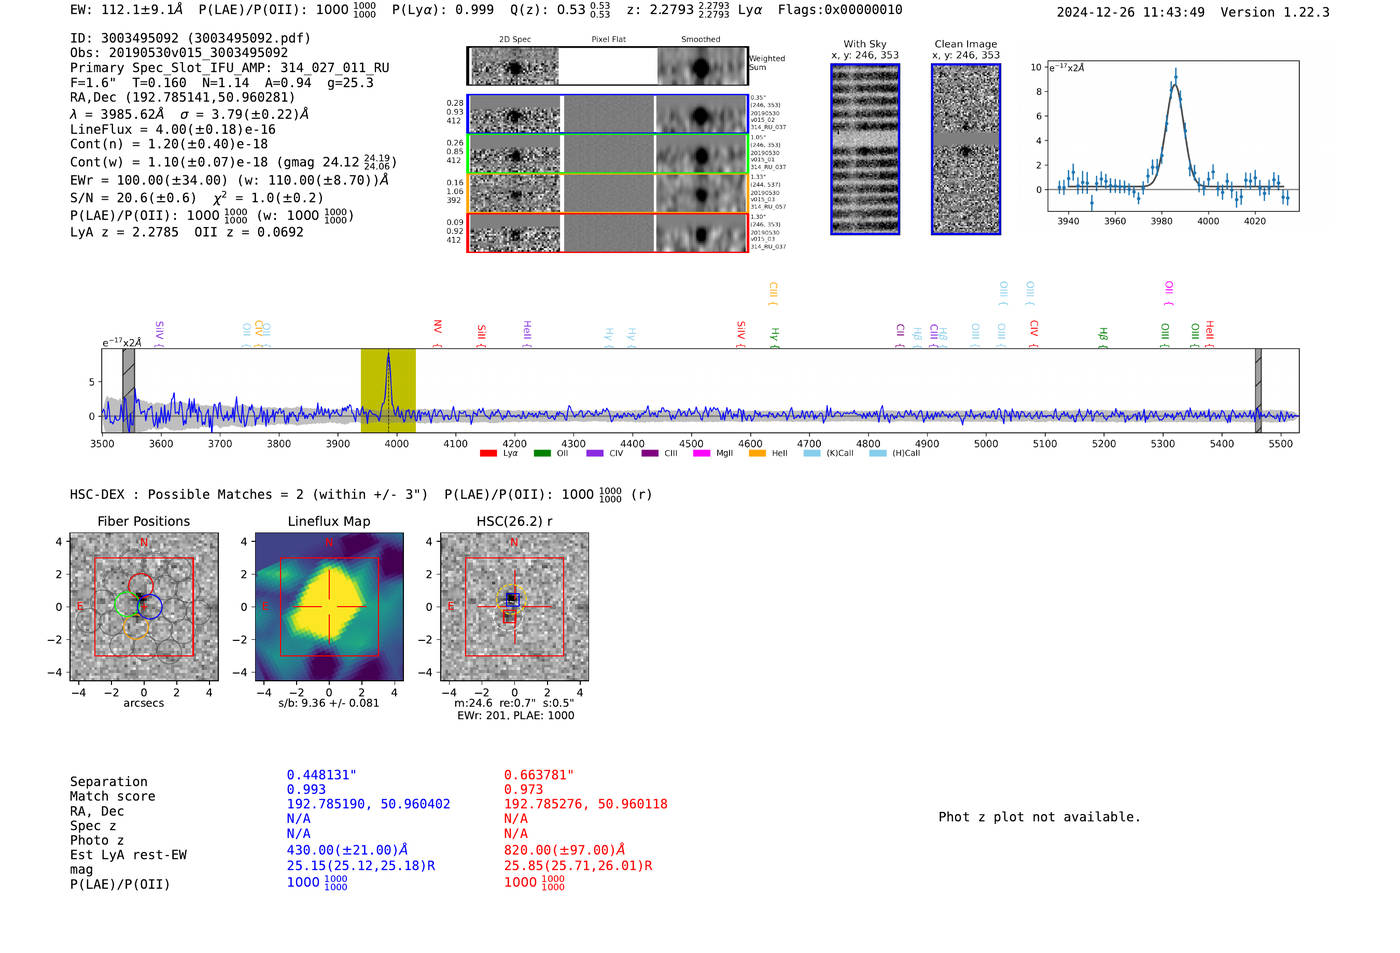Open the Clean Image cutout
This screenshot has height=953, width=1400.
tap(966, 149)
